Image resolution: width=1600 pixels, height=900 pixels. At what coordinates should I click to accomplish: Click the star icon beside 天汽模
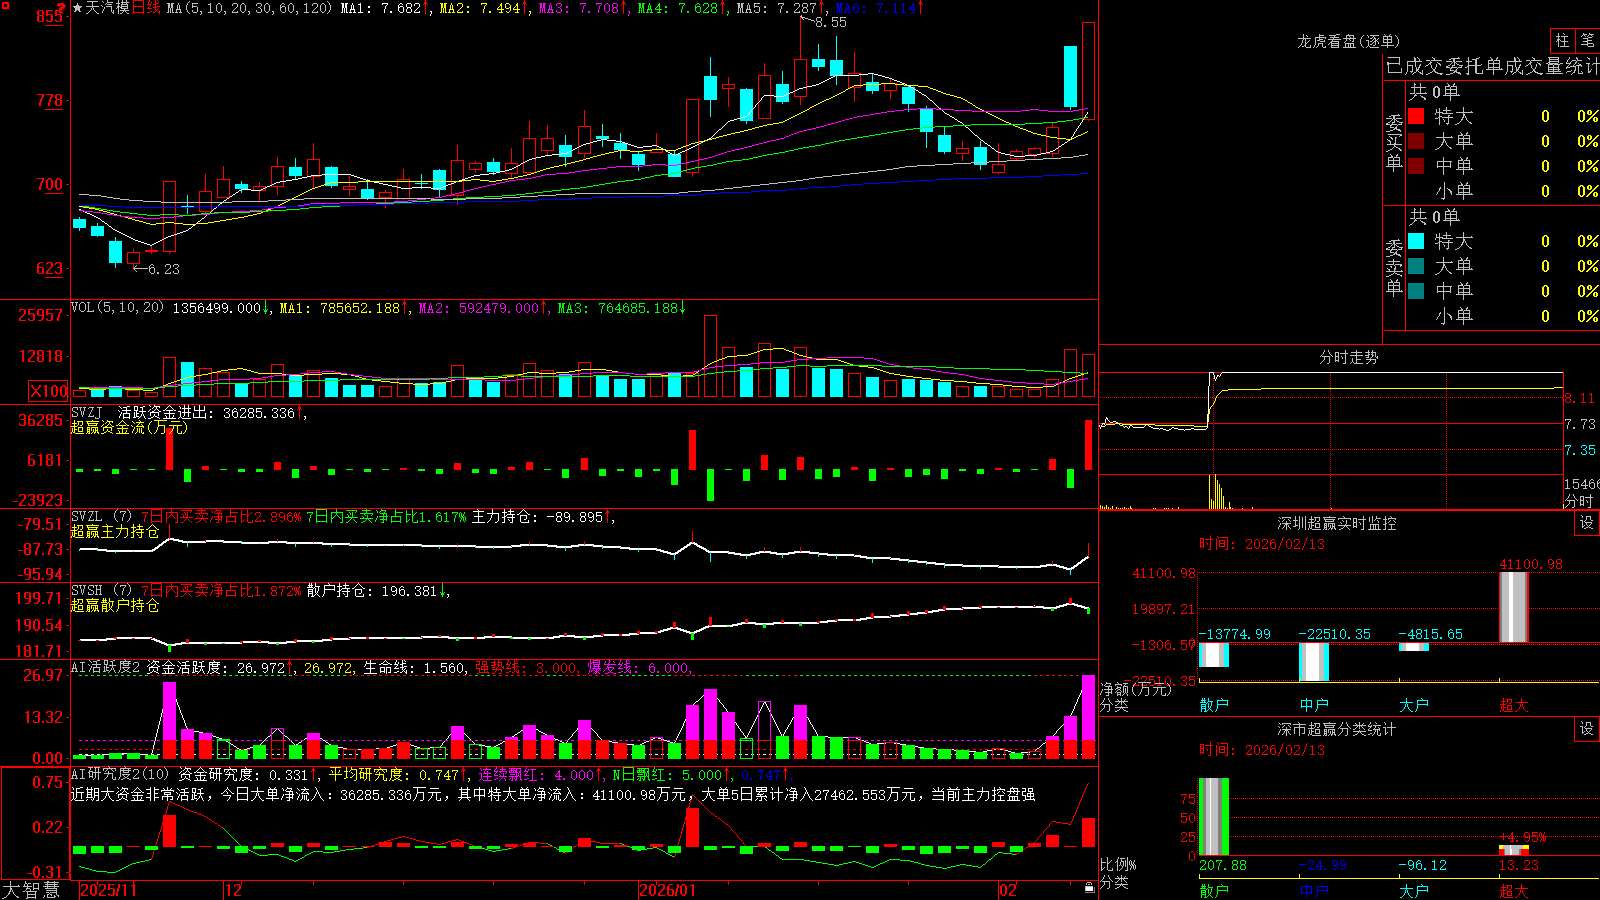click(77, 8)
